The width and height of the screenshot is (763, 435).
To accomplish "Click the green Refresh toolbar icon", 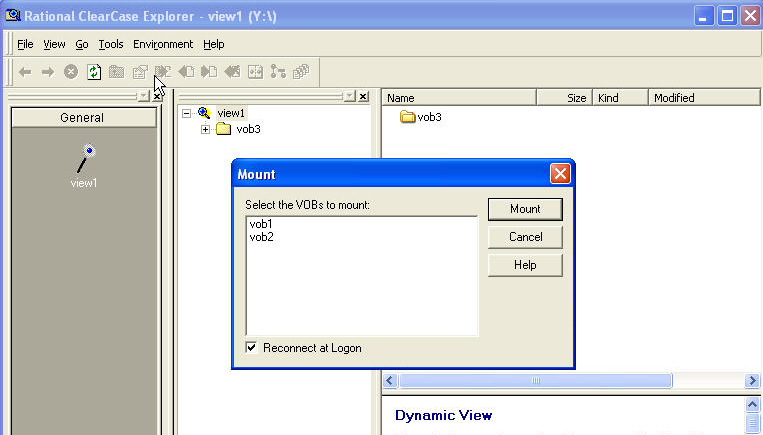I will pyautogui.click(x=94, y=72).
